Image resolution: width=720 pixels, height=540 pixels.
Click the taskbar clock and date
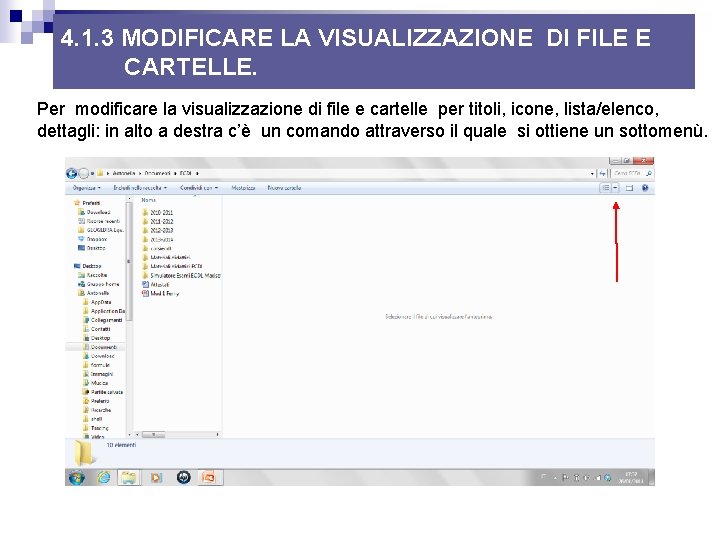631,478
